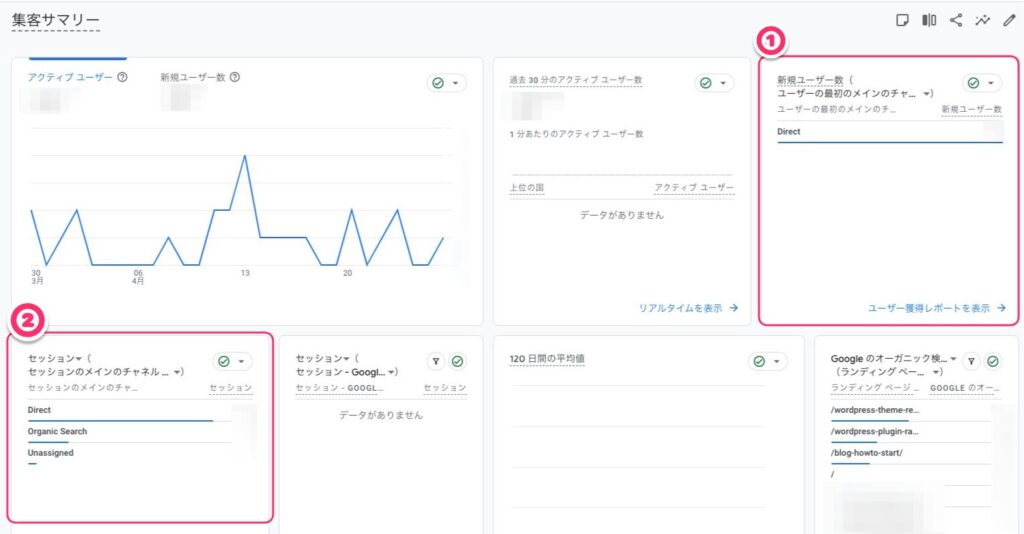The height and width of the screenshot is (534, 1024).
Task: Click green check status on セッション - Google card
Action: (x=457, y=362)
